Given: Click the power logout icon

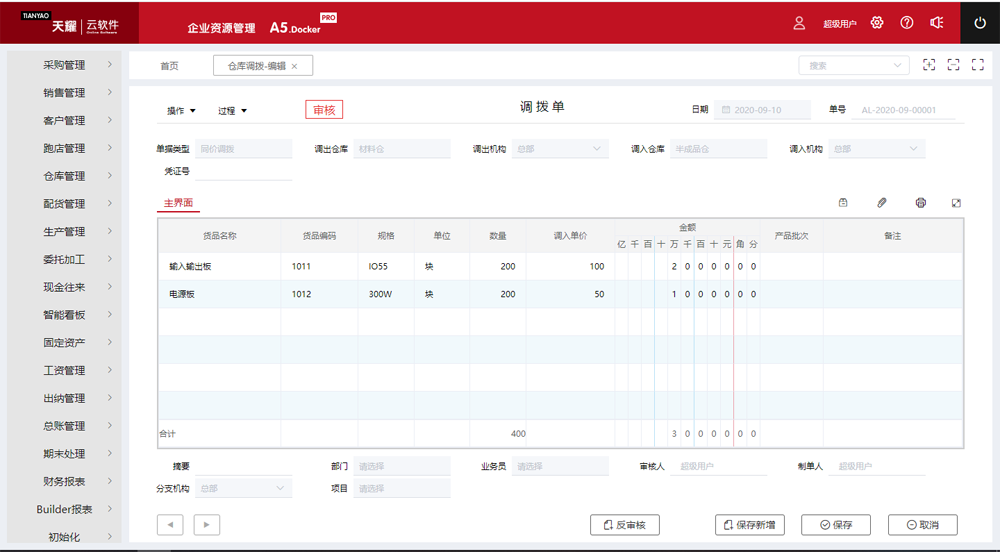Looking at the screenshot, I should pos(980,23).
